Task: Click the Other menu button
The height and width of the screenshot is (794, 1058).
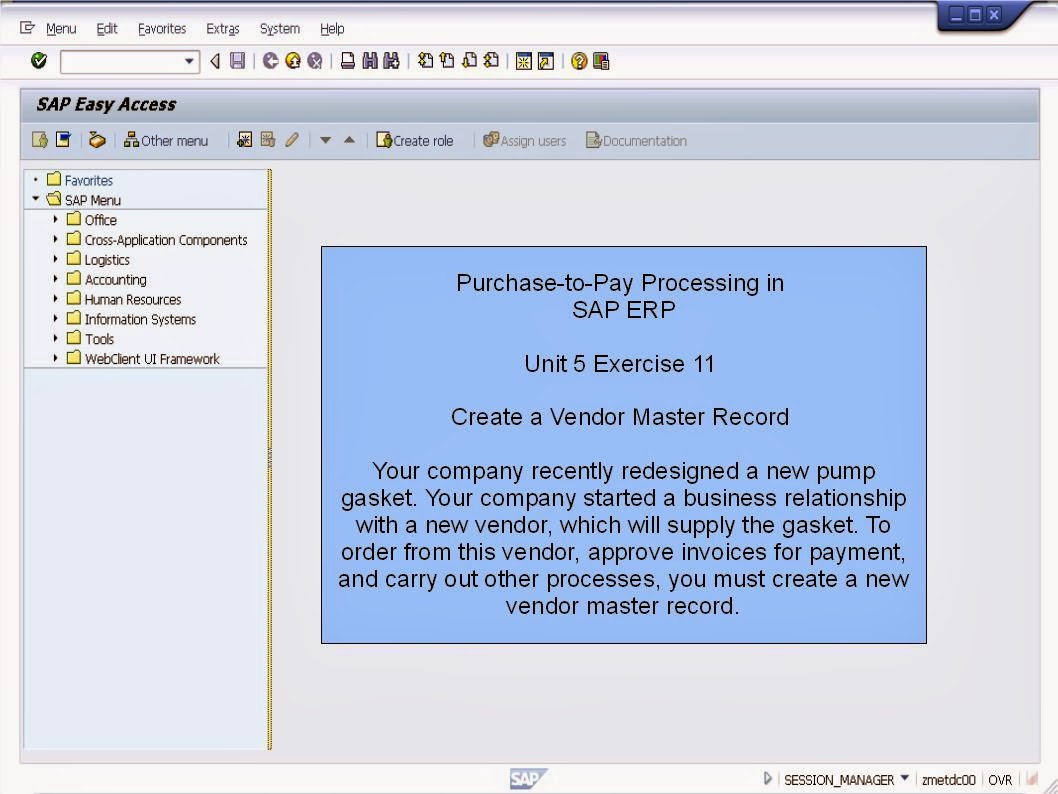Action: [166, 140]
